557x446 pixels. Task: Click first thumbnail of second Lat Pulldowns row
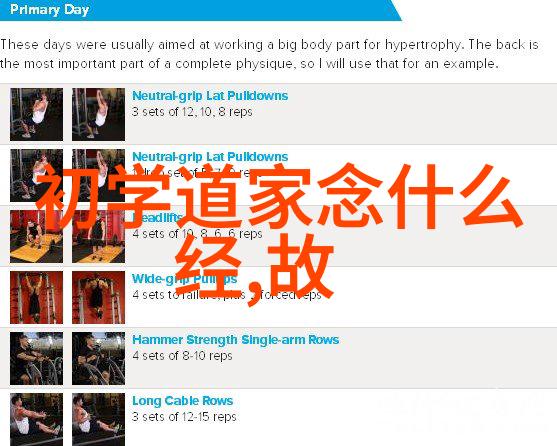click(37, 175)
